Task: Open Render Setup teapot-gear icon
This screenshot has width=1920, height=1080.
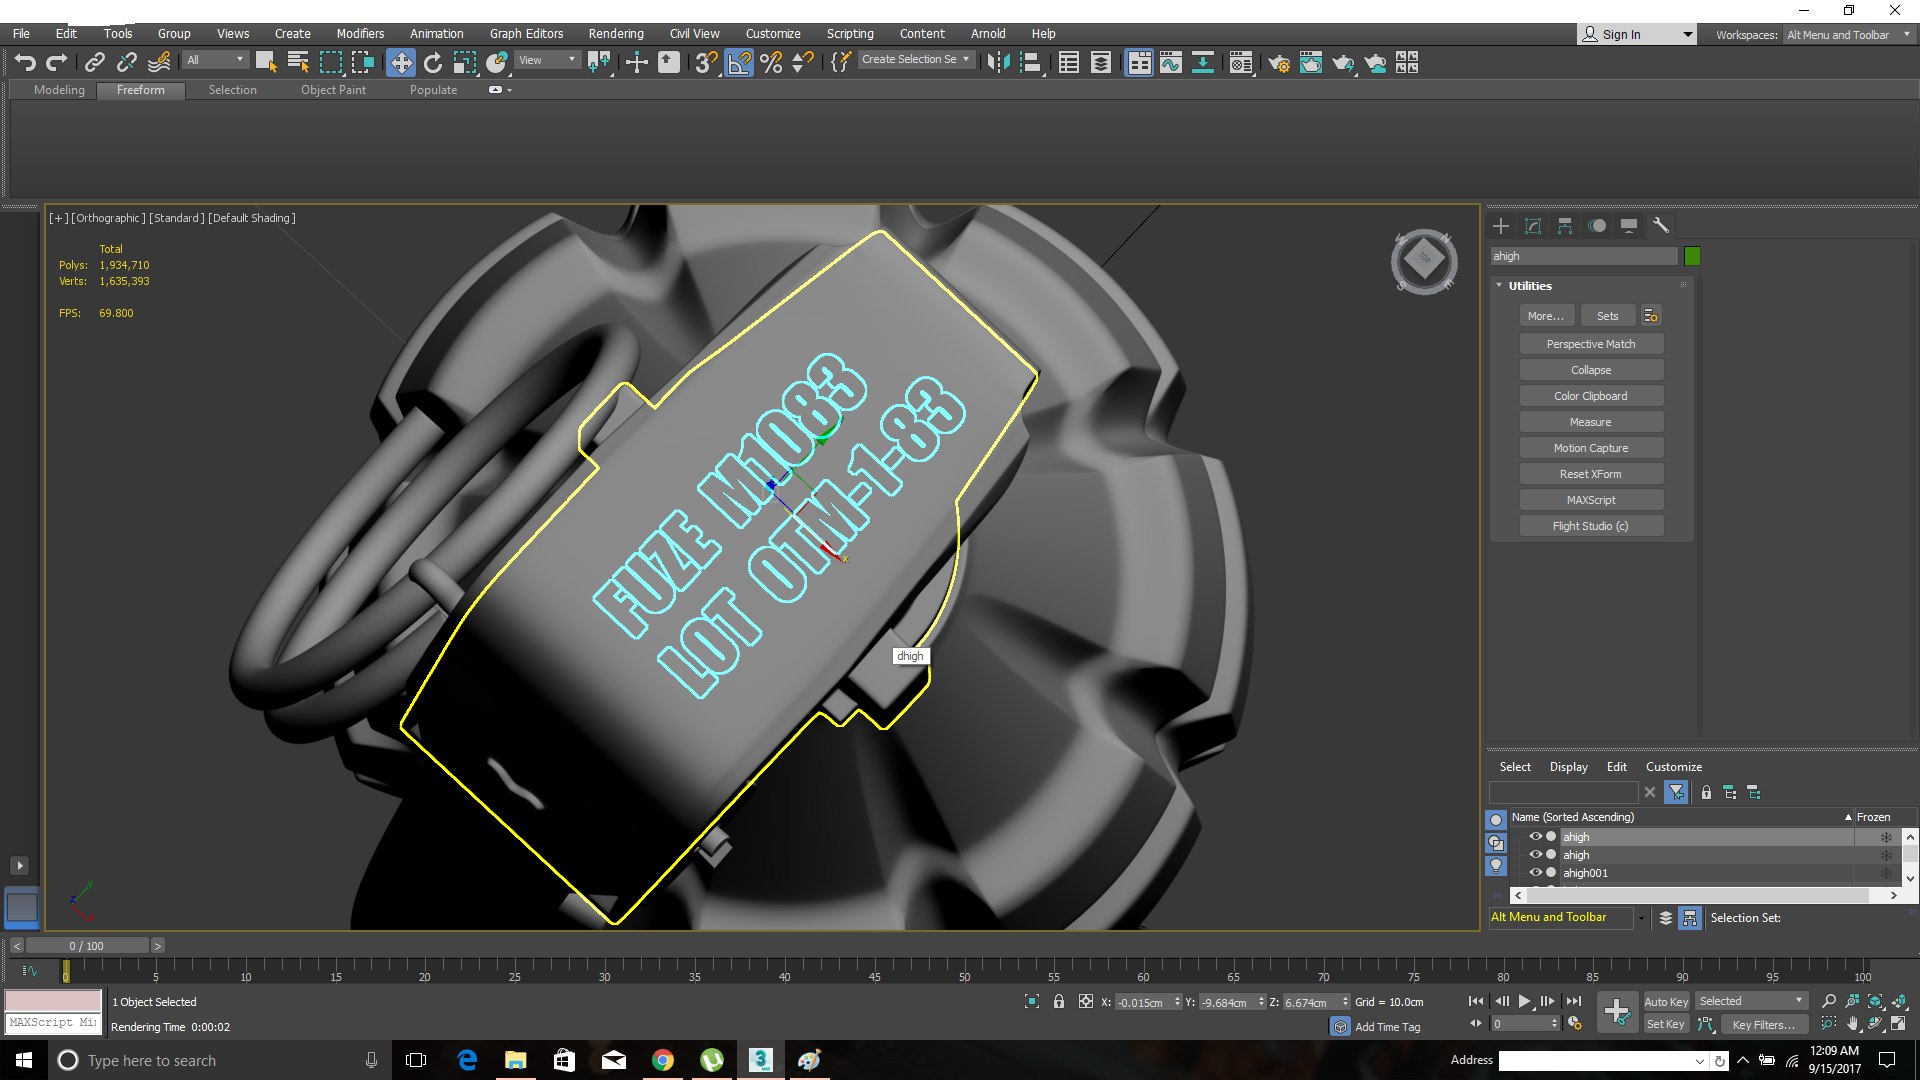Action: pos(1278,62)
